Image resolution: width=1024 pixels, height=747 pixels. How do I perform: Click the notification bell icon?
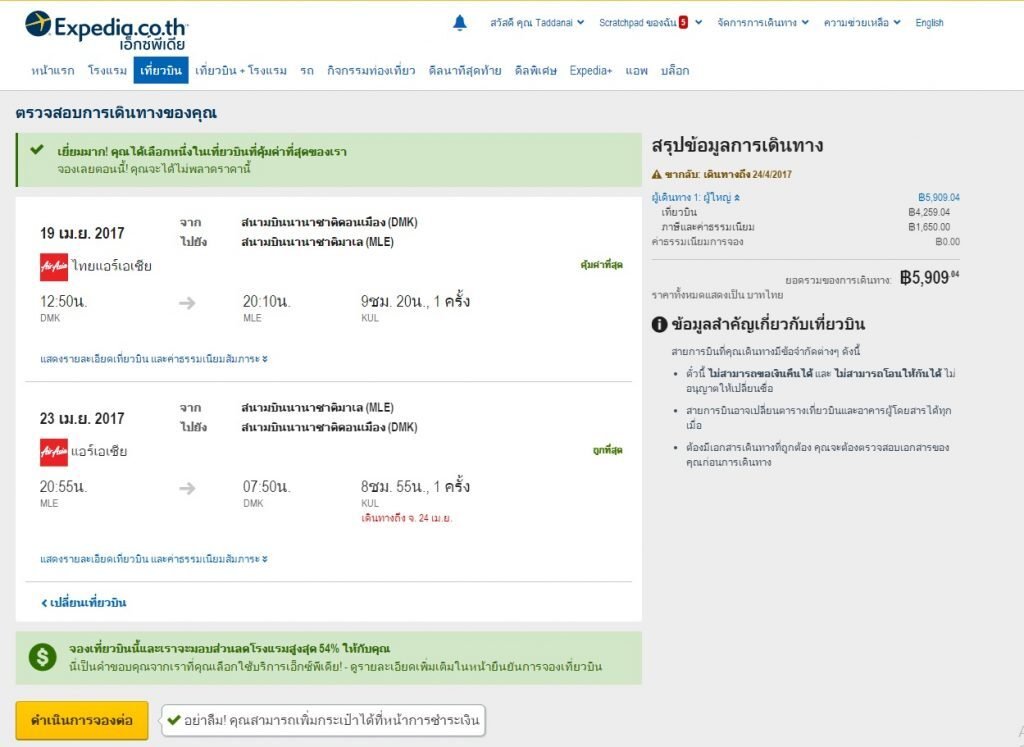[x=460, y=22]
